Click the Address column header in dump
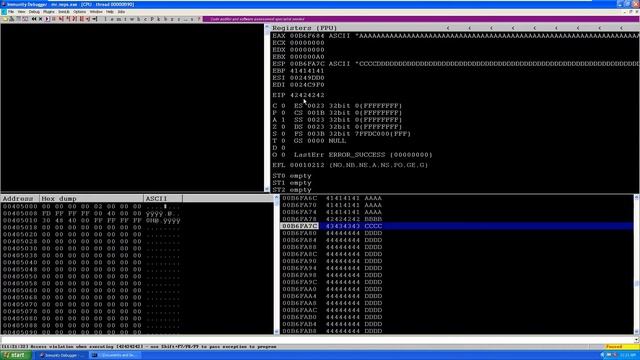Image resolution: width=640 pixels, height=360 pixels. pyautogui.click(x=20, y=198)
